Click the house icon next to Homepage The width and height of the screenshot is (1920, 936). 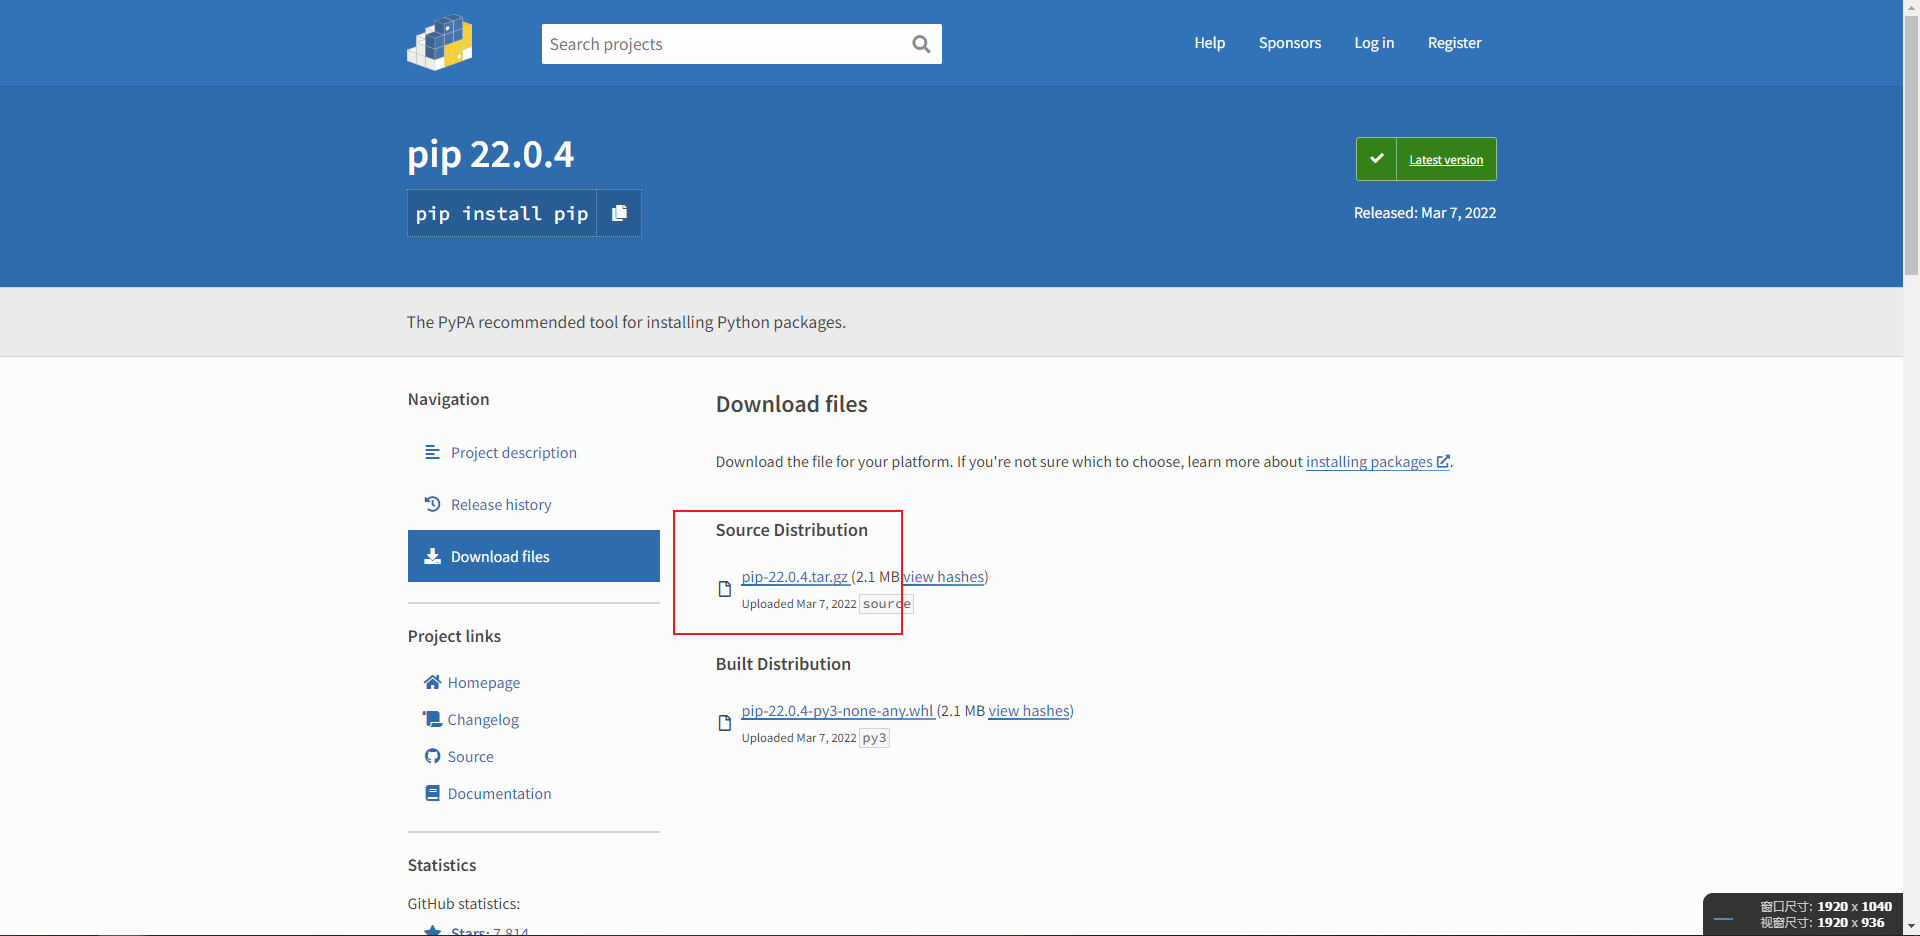[x=432, y=682]
